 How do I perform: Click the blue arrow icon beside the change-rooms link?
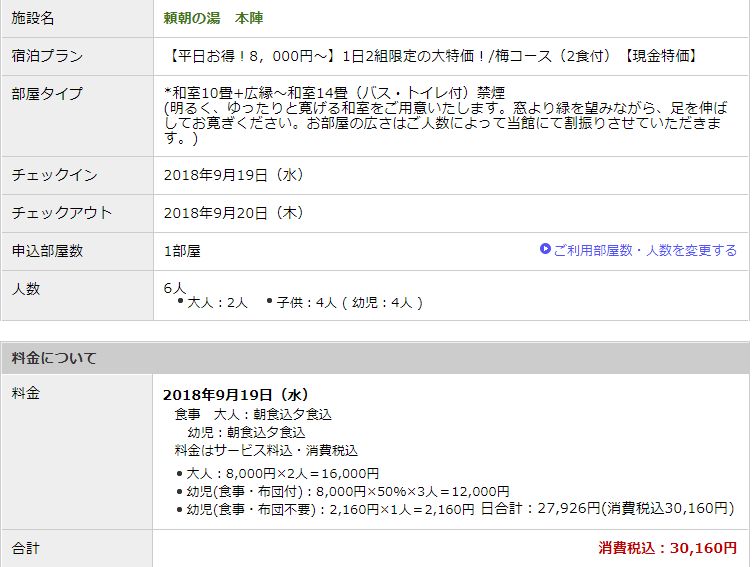coord(545,249)
